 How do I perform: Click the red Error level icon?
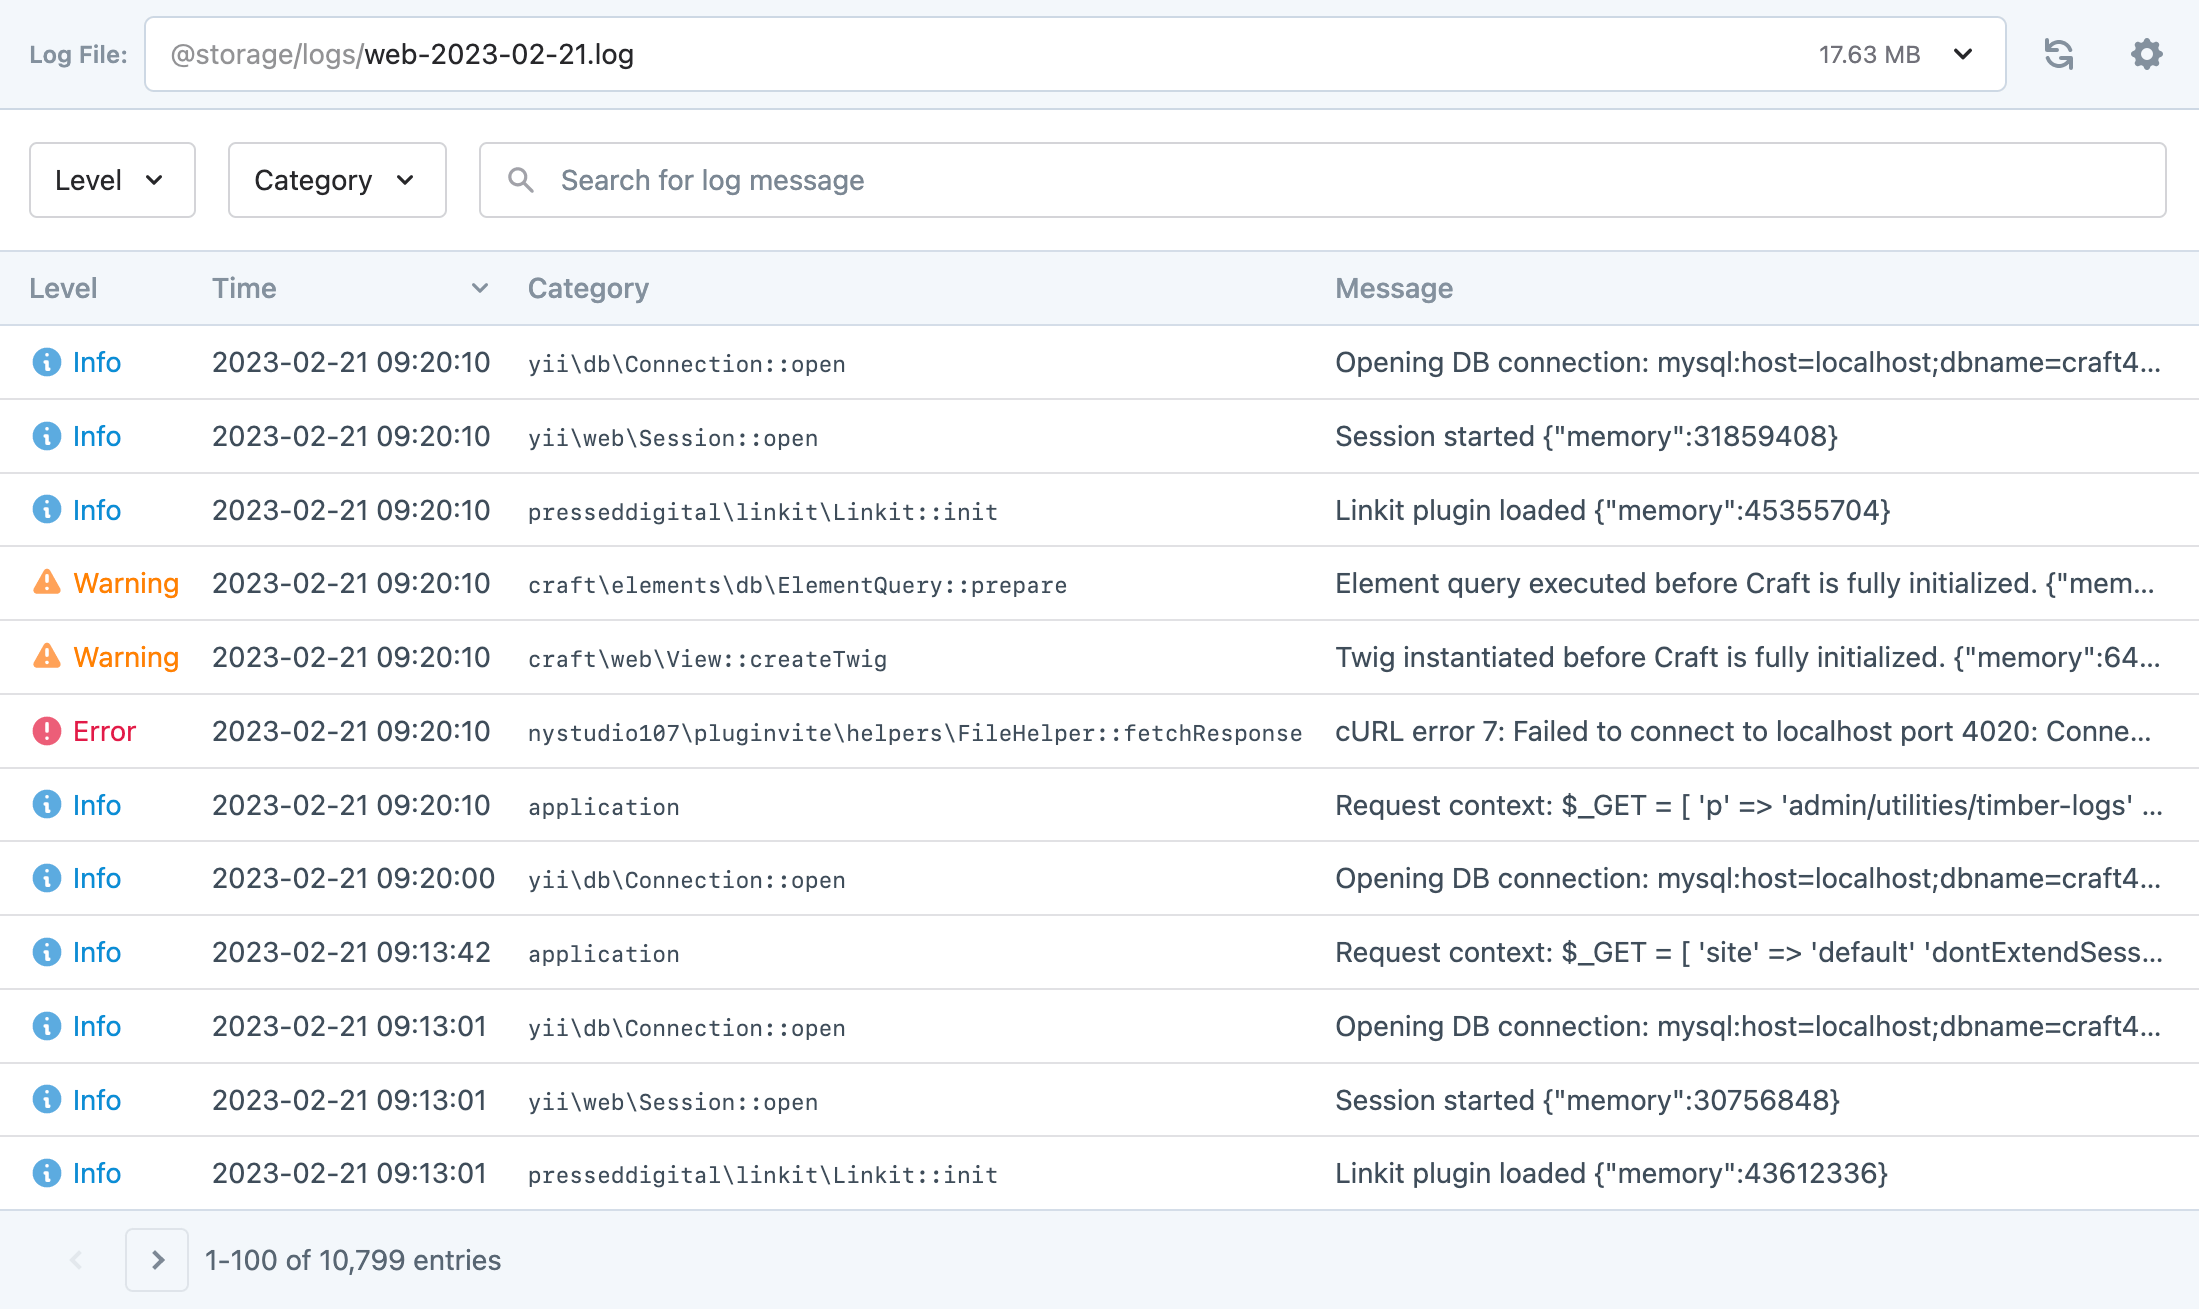tap(46, 731)
